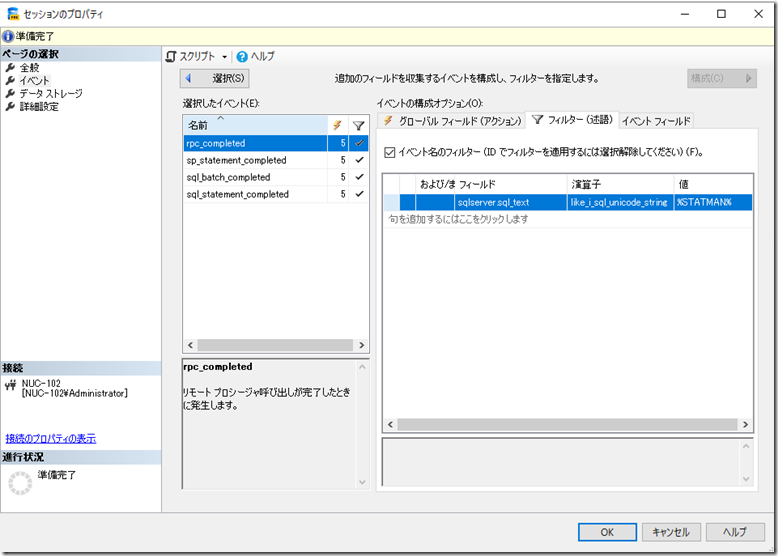Click filter checkmark for sp_statement_completed row

pyautogui.click(x=359, y=161)
